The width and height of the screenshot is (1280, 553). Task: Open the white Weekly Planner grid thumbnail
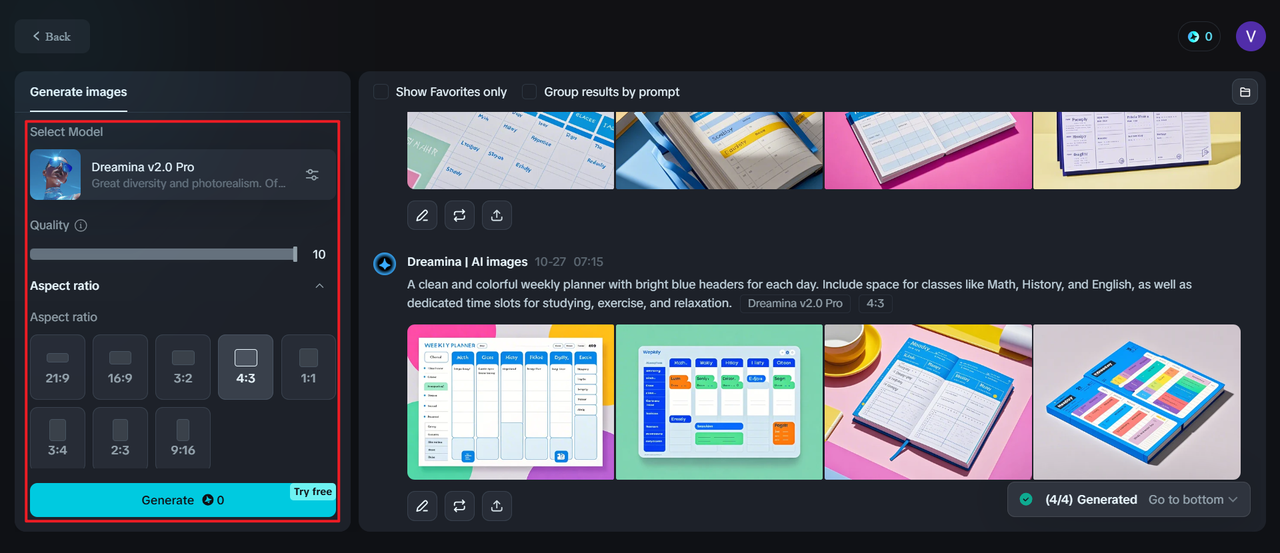click(x=511, y=402)
